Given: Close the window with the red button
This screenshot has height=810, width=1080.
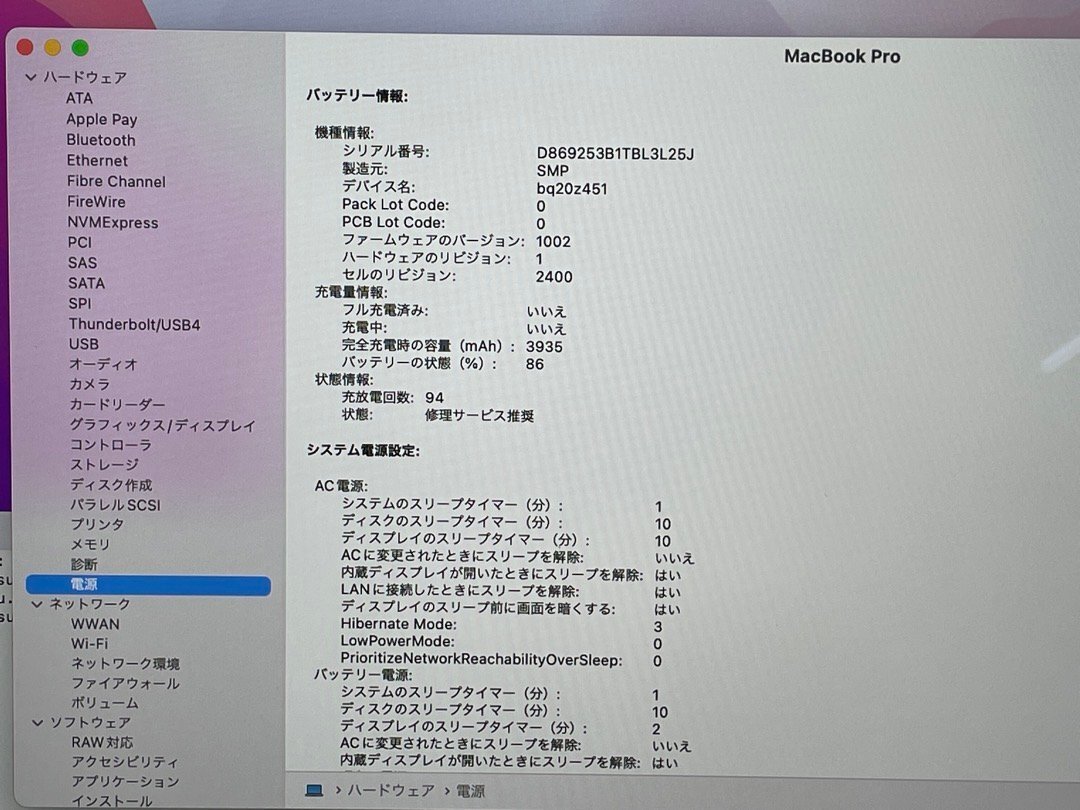Looking at the screenshot, I should point(25,48).
